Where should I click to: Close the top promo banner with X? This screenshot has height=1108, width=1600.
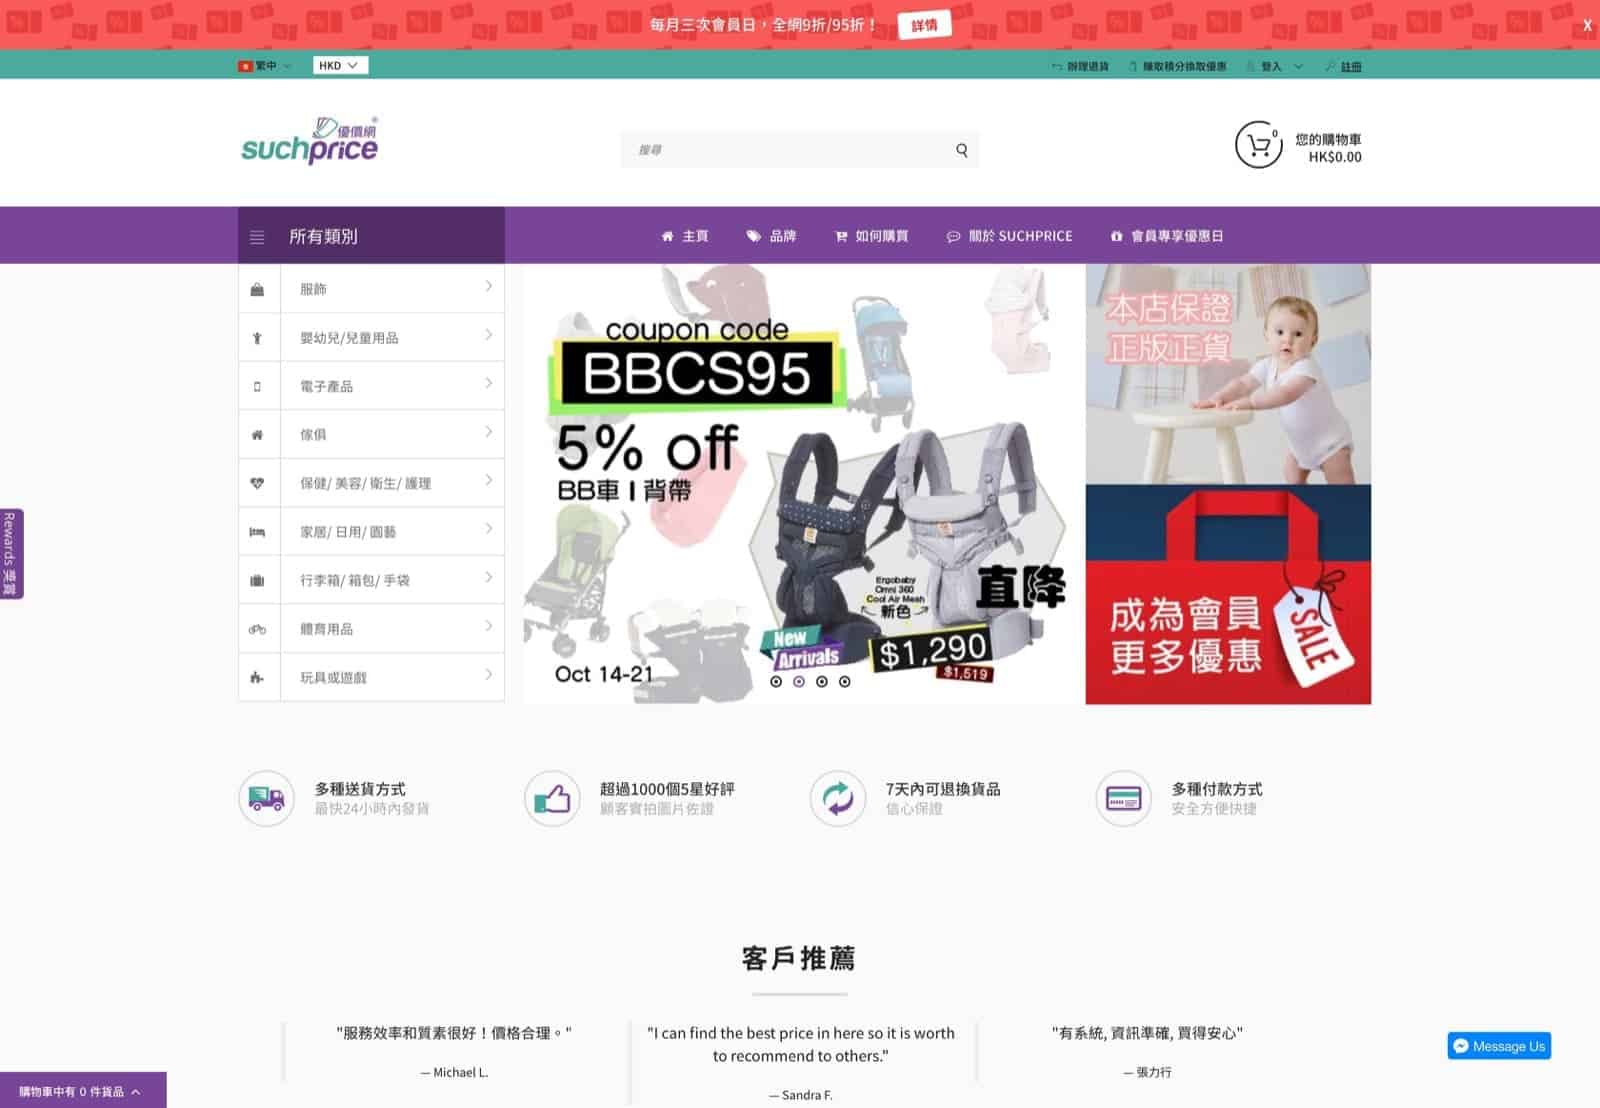point(1587,25)
